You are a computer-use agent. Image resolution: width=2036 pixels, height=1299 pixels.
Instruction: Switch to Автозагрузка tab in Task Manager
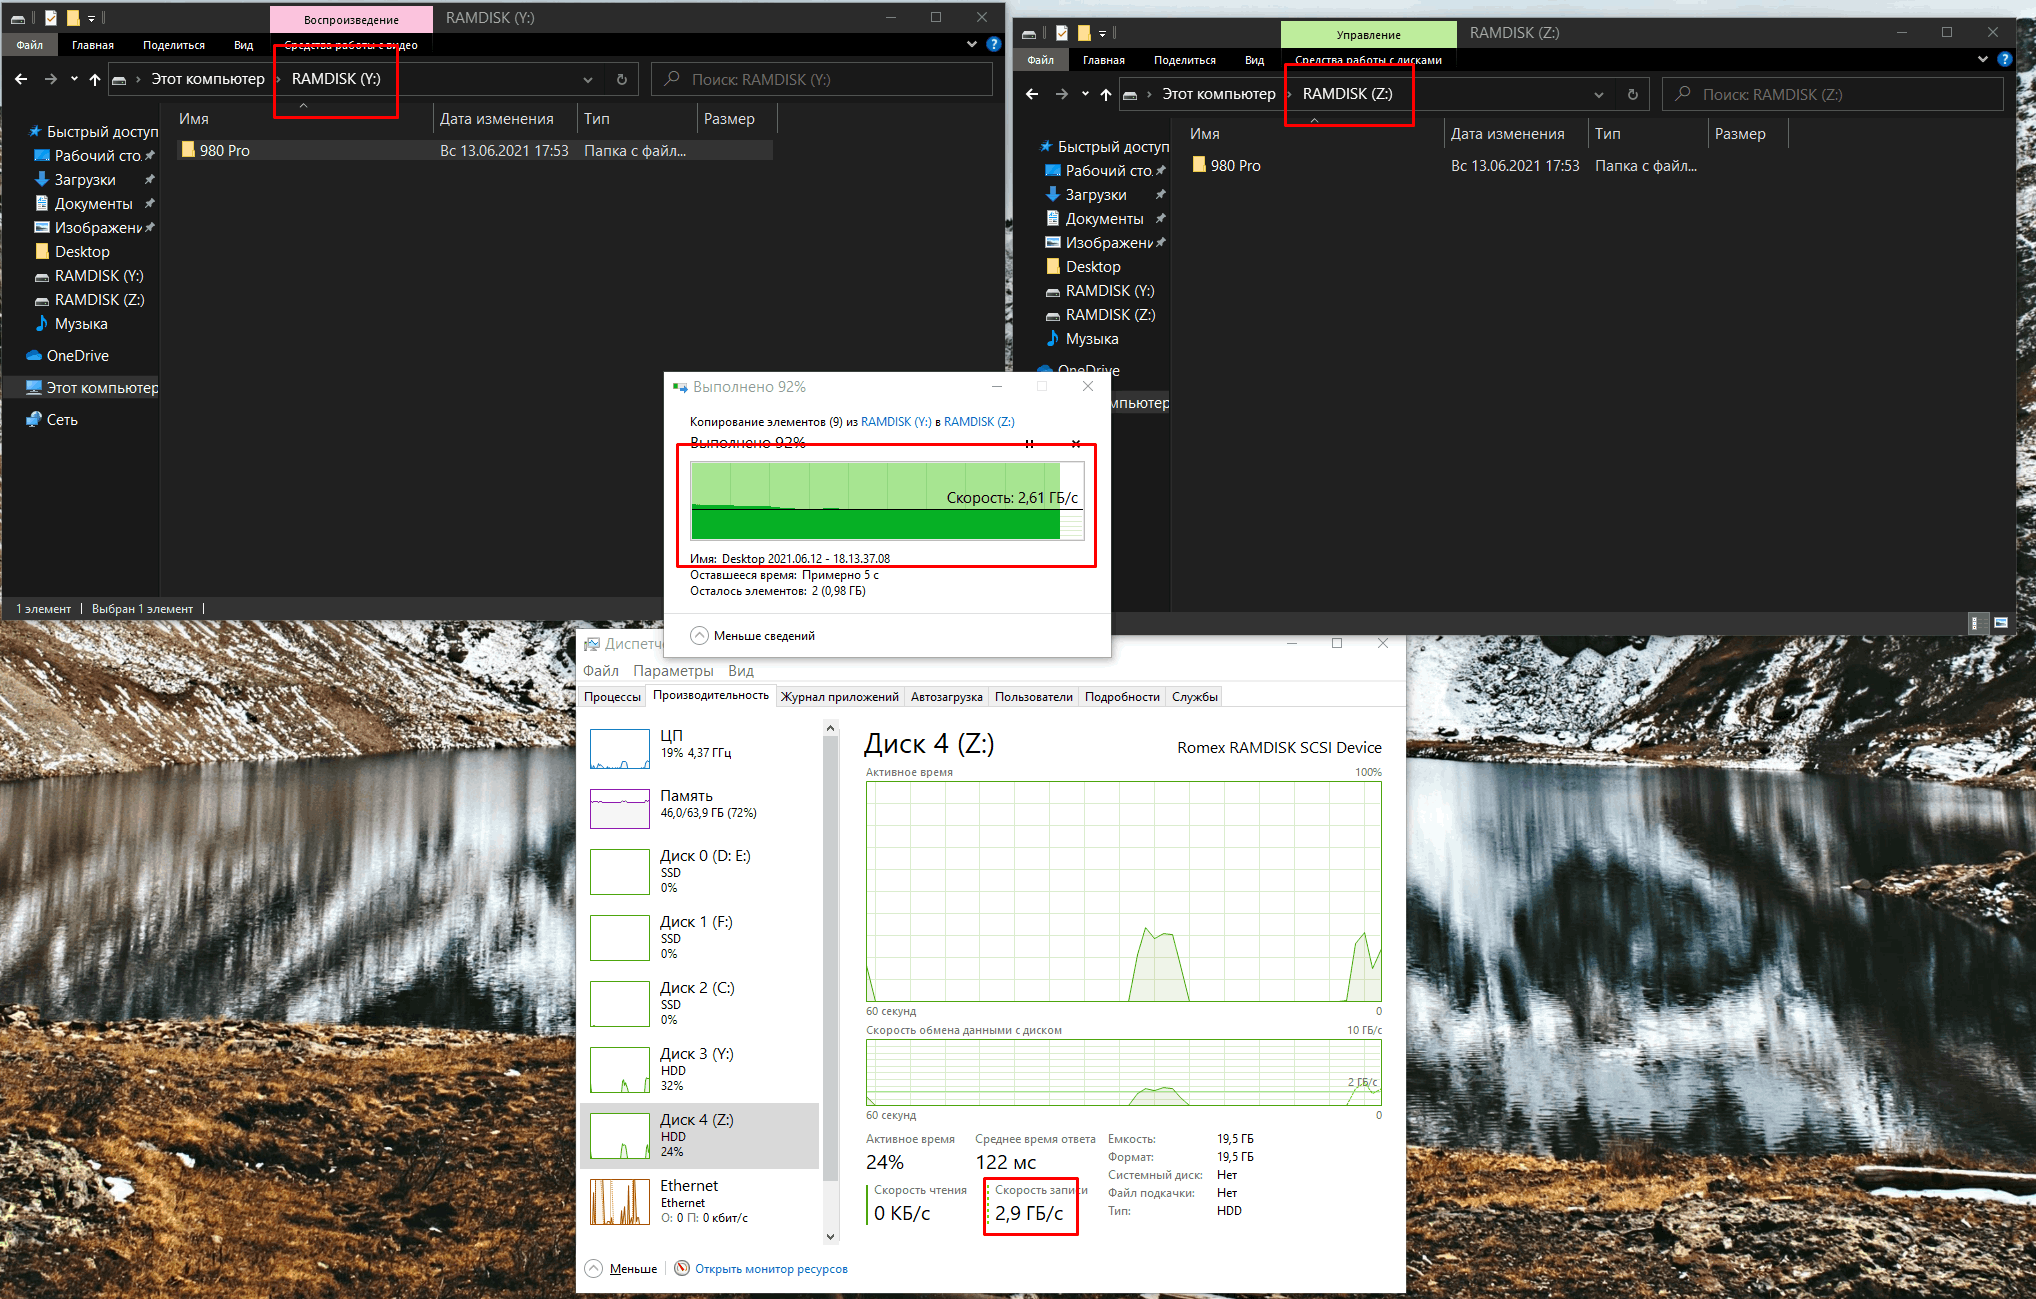pos(946,696)
